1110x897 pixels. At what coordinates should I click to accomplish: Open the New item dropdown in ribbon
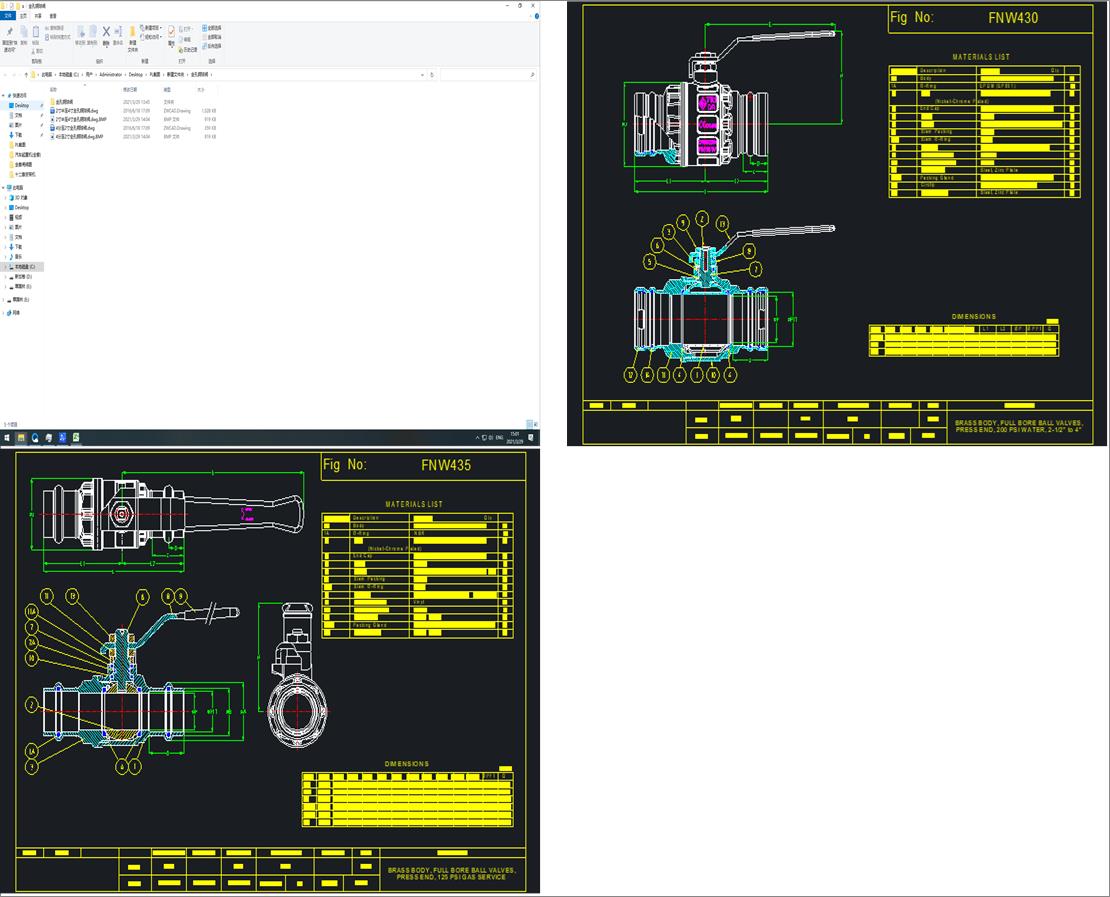point(151,28)
